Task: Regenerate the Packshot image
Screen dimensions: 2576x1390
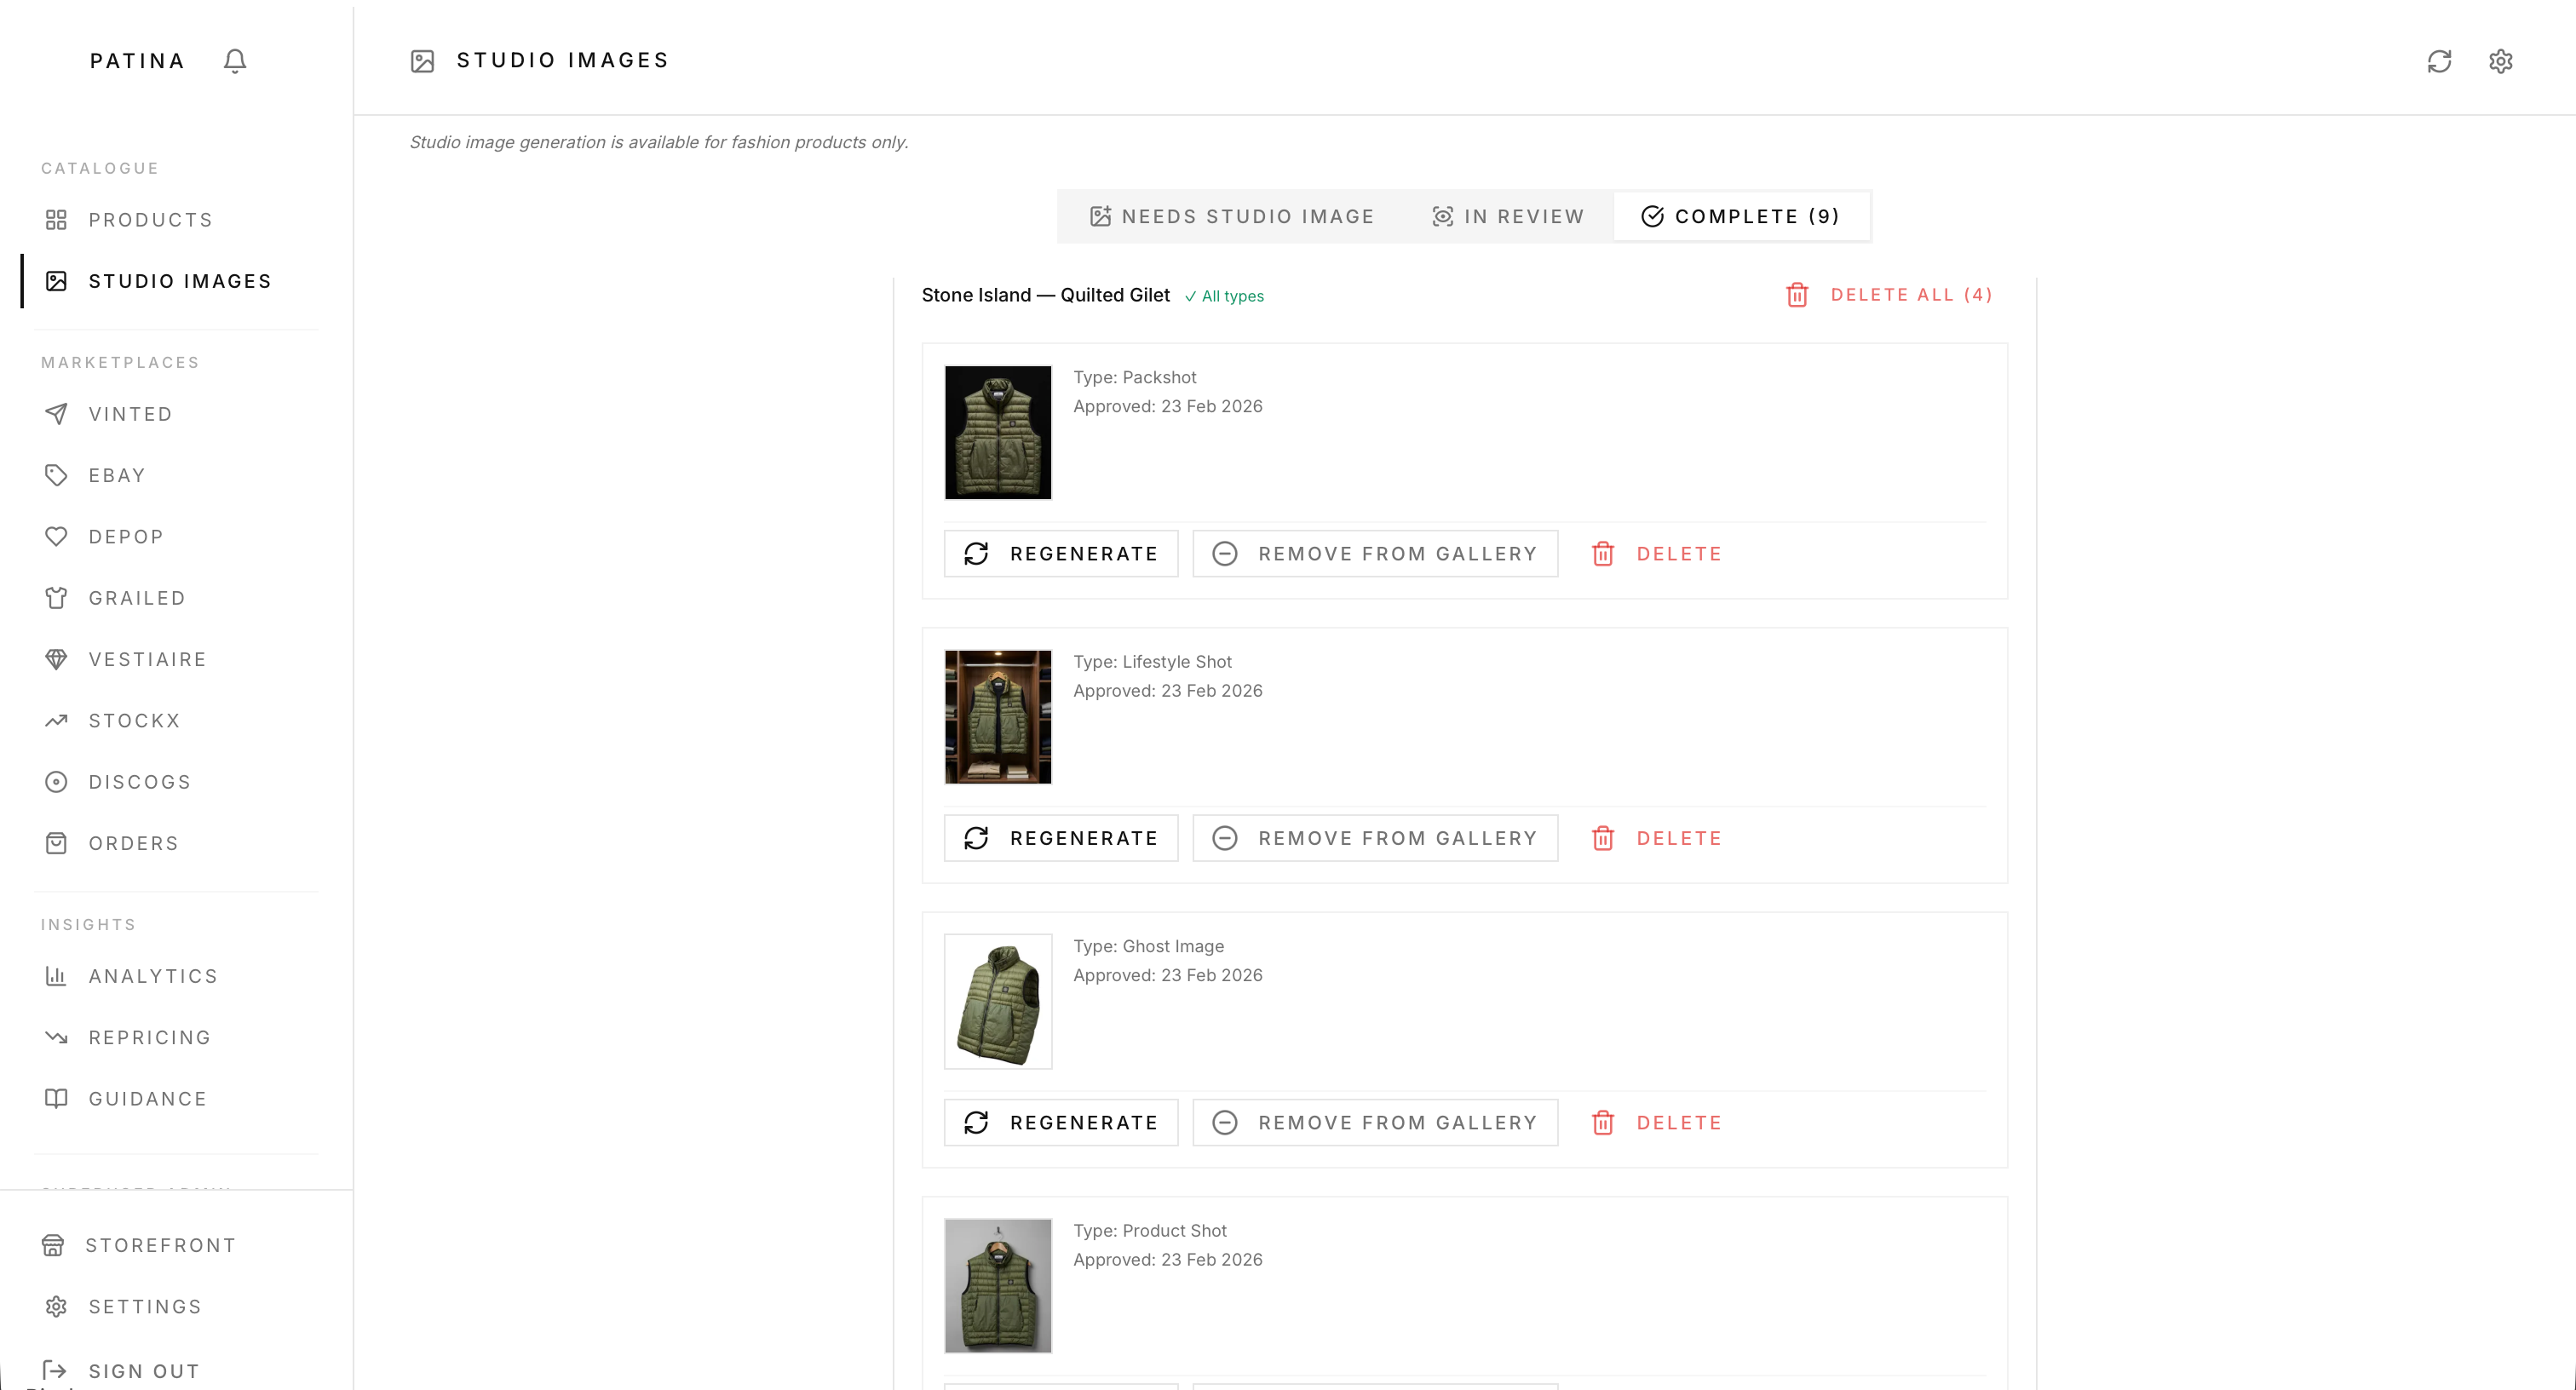Action: tap(1061, 554)
